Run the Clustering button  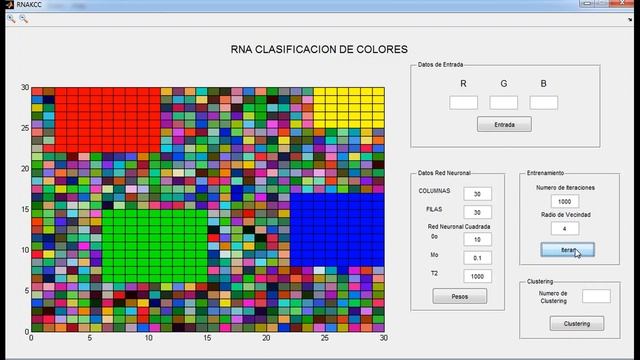point(577,323)
